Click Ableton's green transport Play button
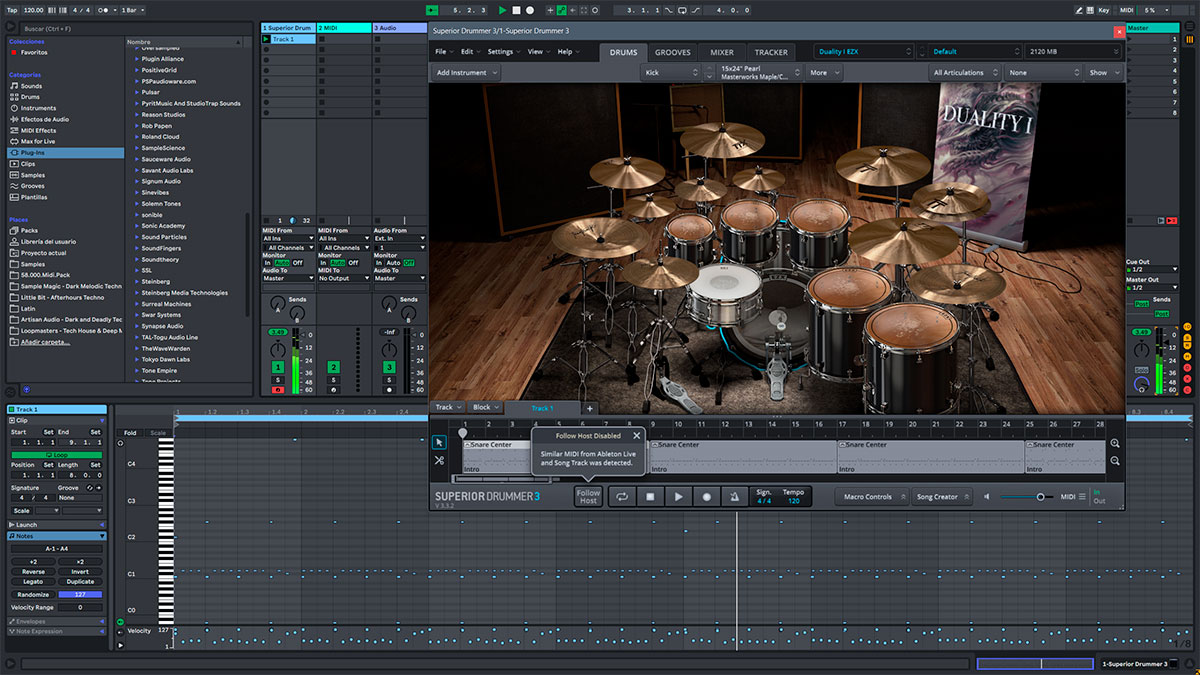 click(x=503, y=10)
